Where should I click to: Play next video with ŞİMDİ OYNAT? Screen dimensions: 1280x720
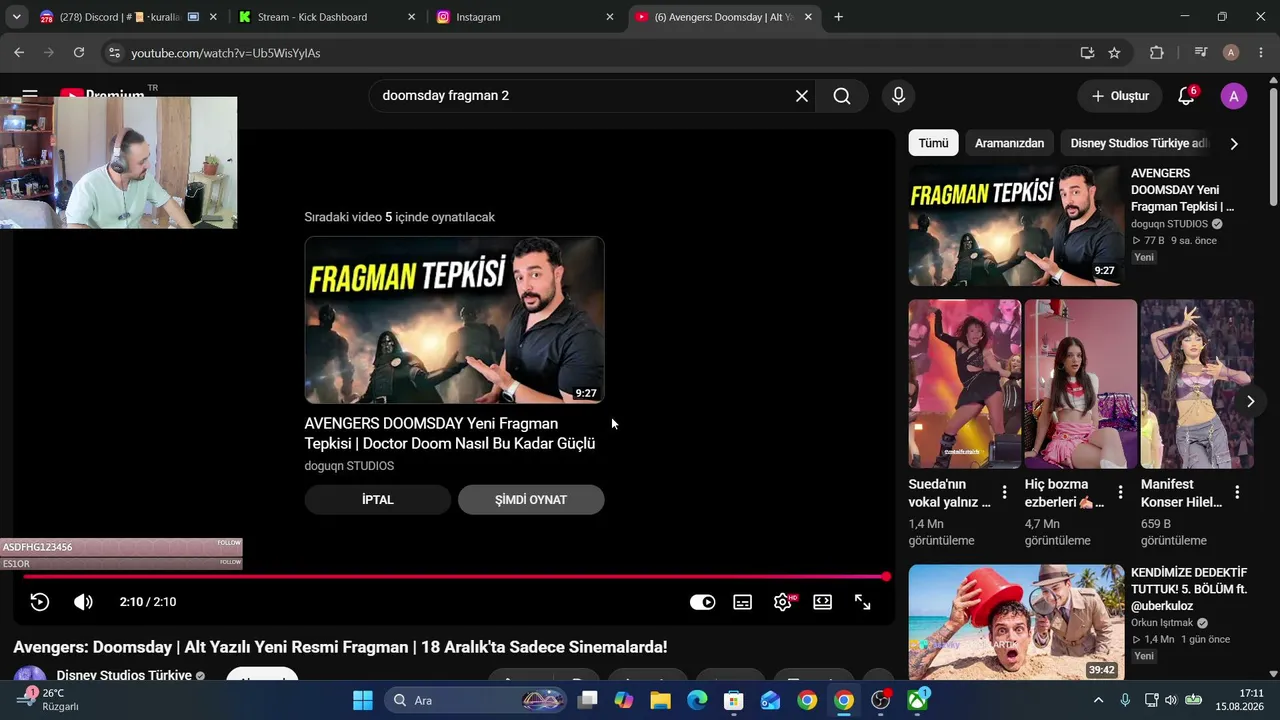pyautogui.click(x=531, y=500)
